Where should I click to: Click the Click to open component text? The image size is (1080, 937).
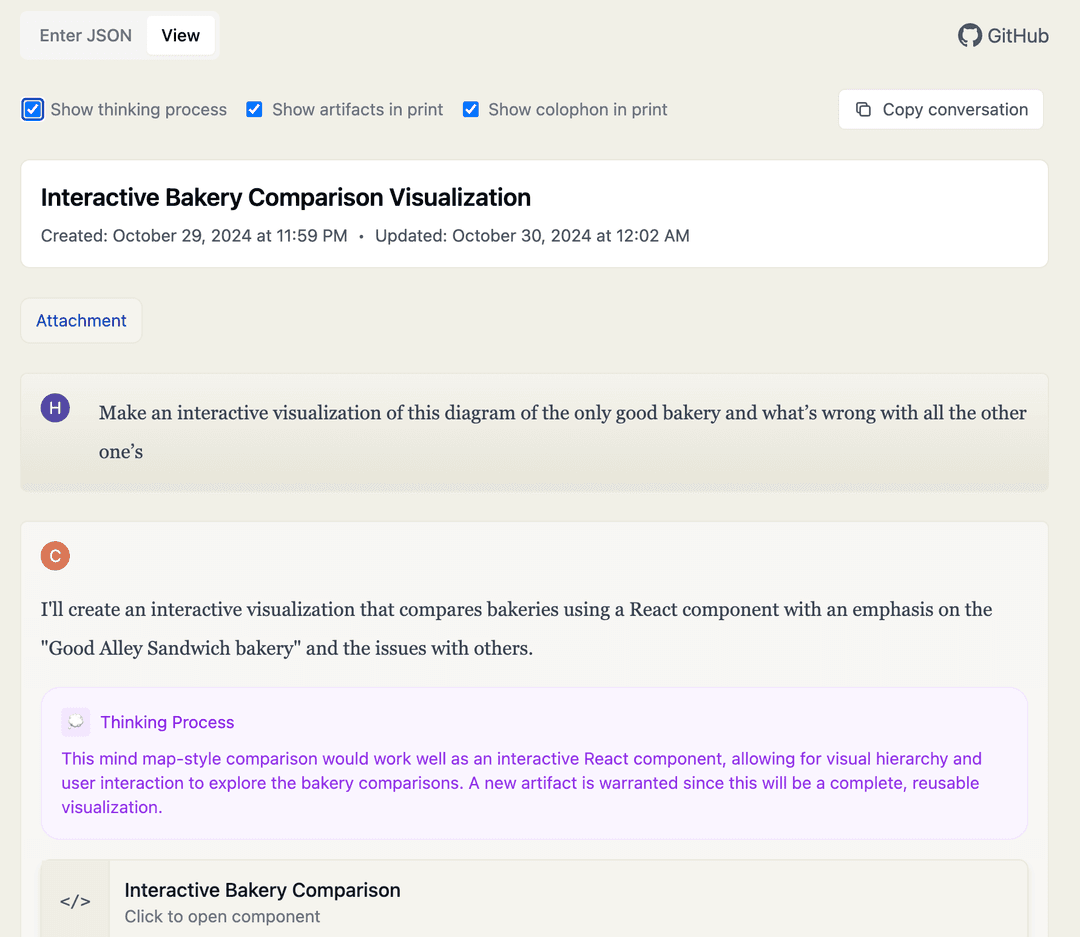click(222, 916)
